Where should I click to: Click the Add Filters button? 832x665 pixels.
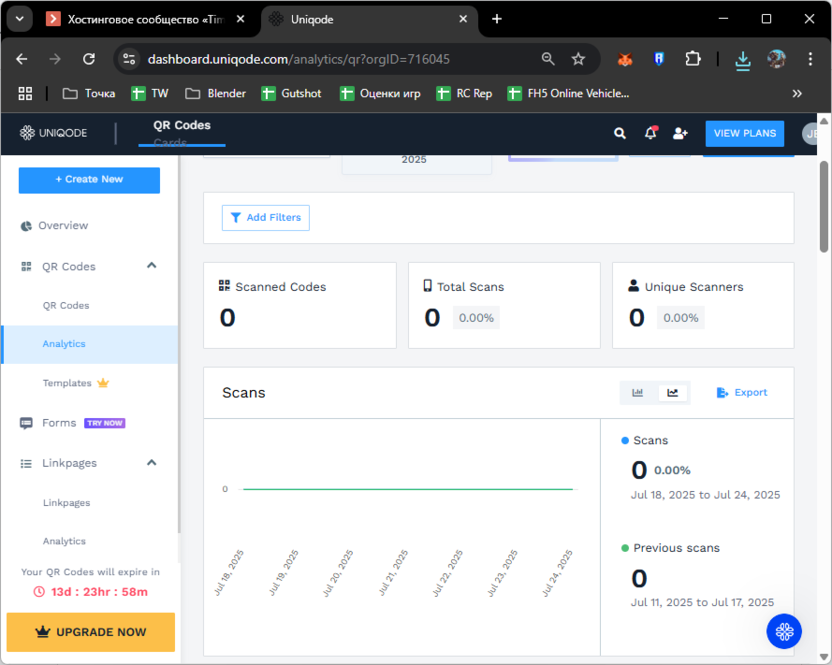pyautogui.click(x=266, y=218)
